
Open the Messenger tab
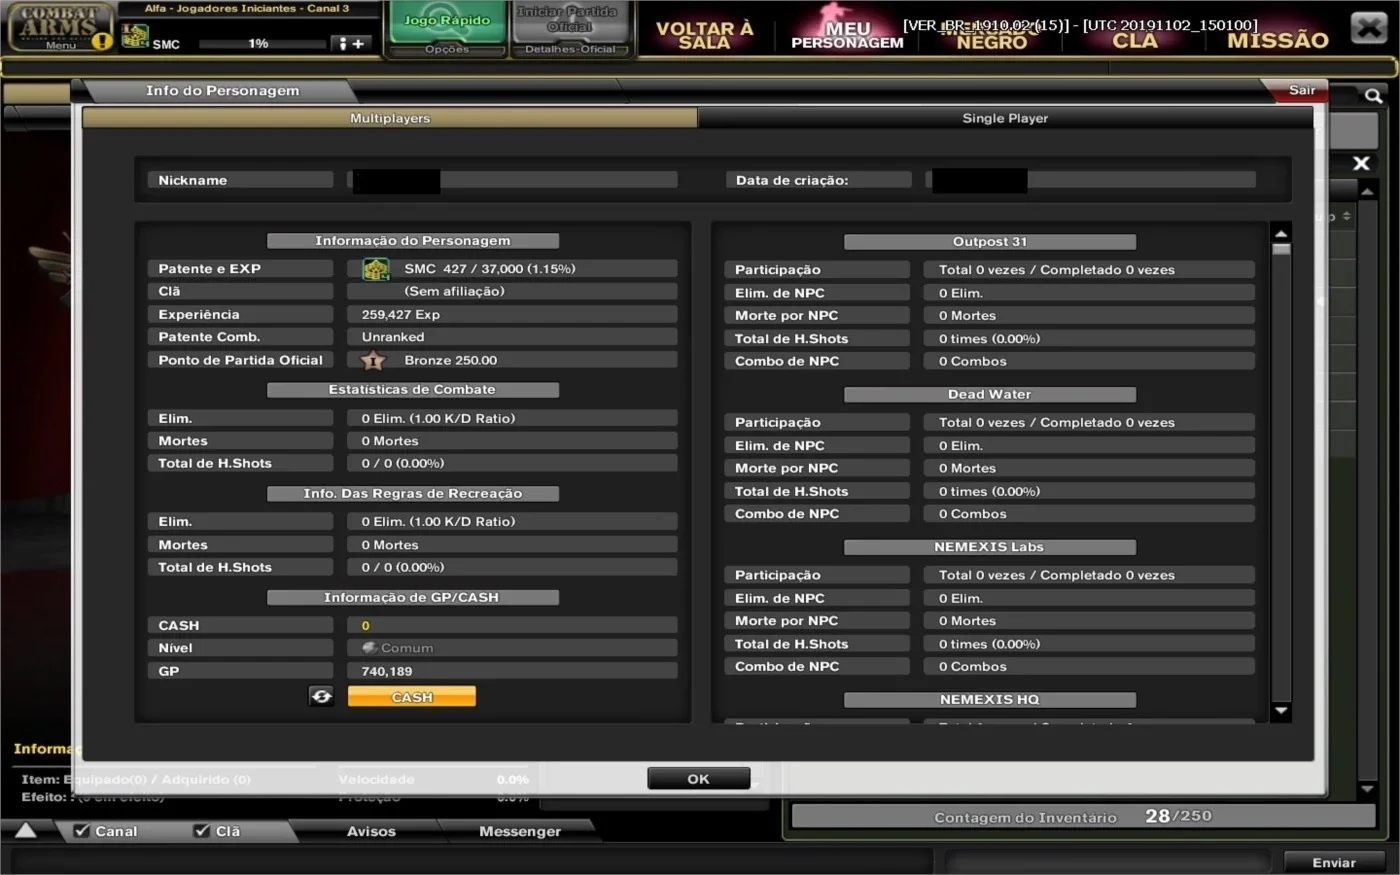coord(520,831)
